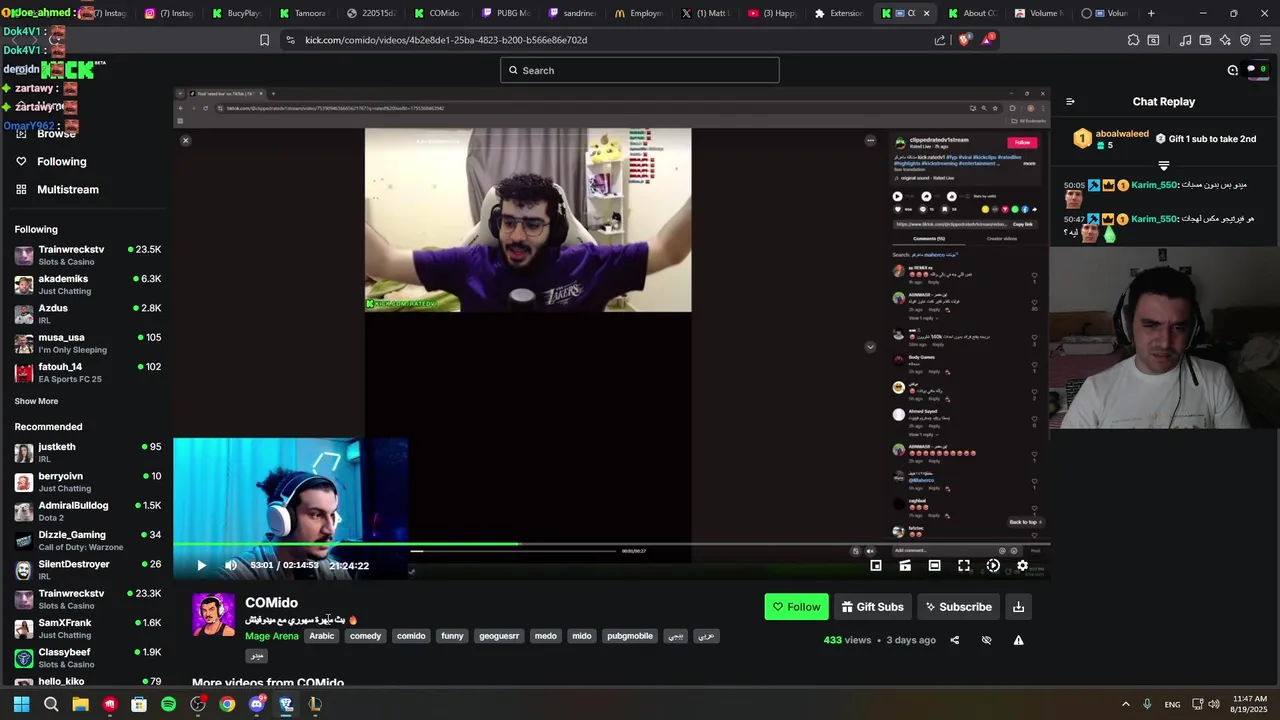1280x720 pixels.
Task: Open the Dizzle_Gaming Warzone channel
Action: point(88,540)
